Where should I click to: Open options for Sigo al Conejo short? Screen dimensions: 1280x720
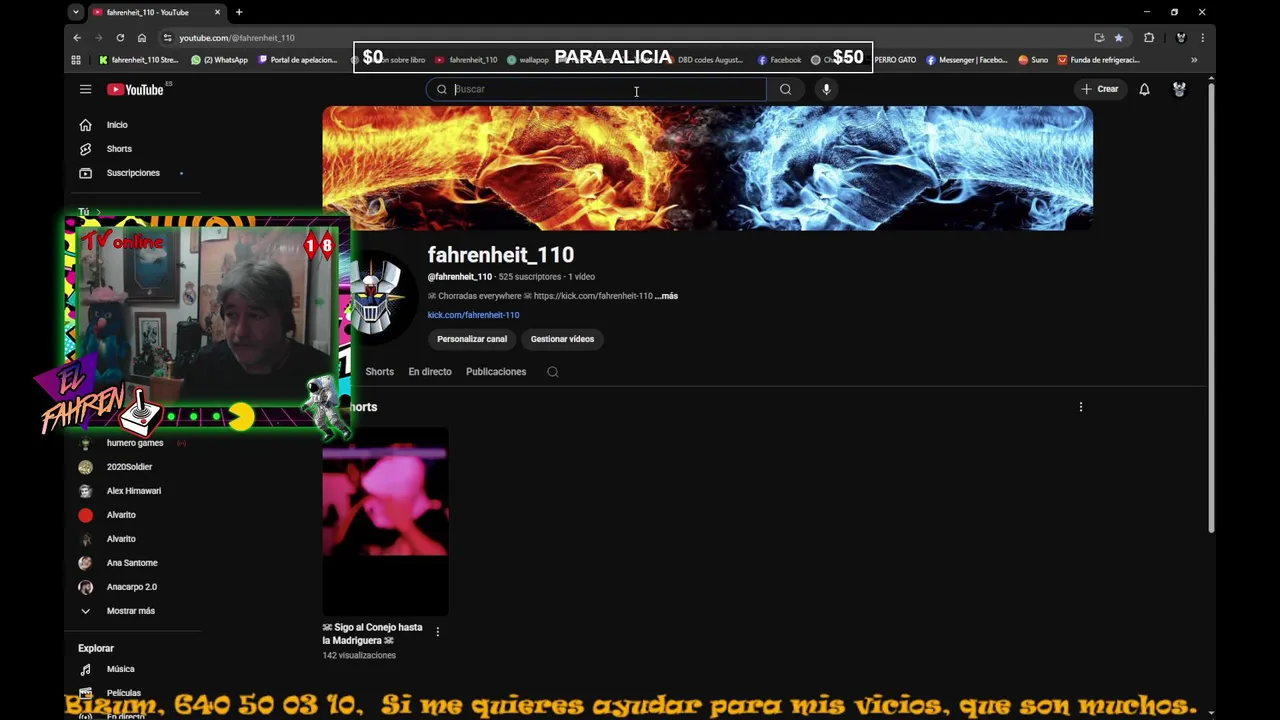coord(437,631)
